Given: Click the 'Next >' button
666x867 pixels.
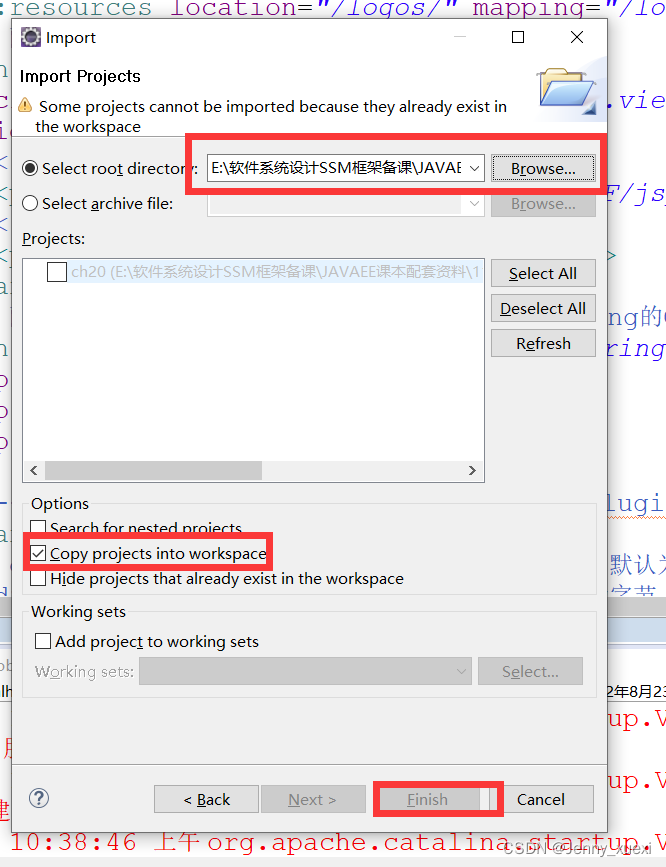Looking at the screenshot, I should click(x=313, y=799).
